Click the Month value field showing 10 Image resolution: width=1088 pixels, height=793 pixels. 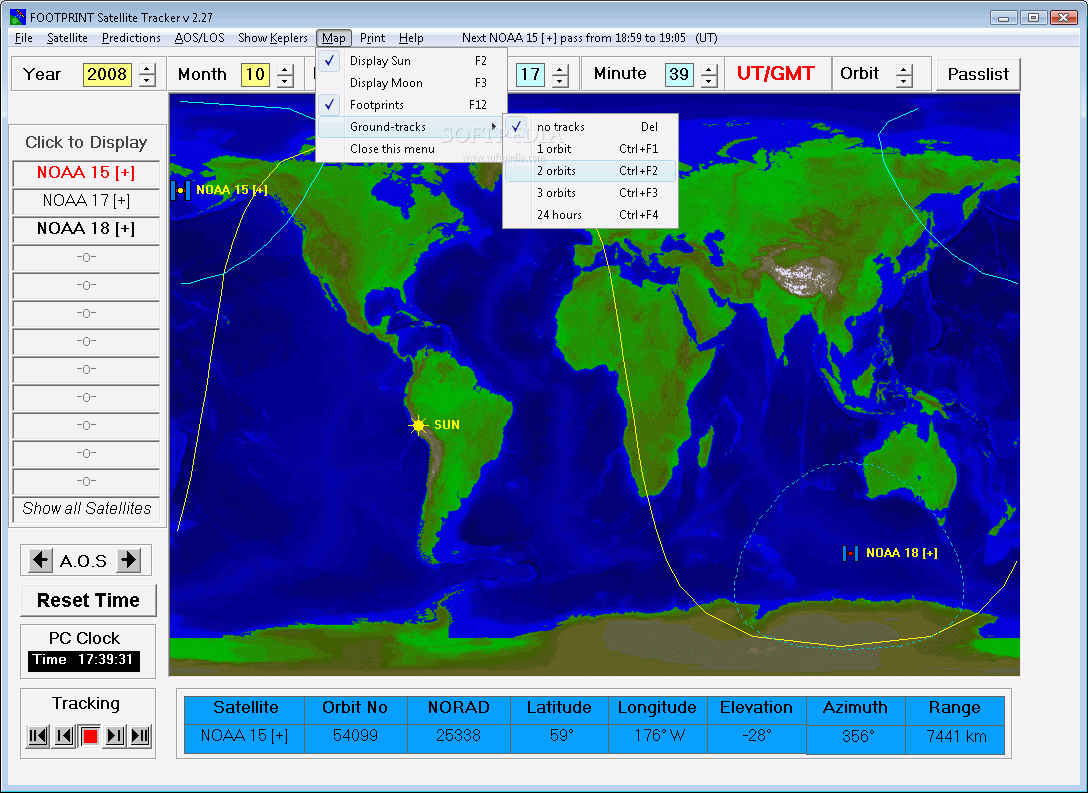coord(255,74)
